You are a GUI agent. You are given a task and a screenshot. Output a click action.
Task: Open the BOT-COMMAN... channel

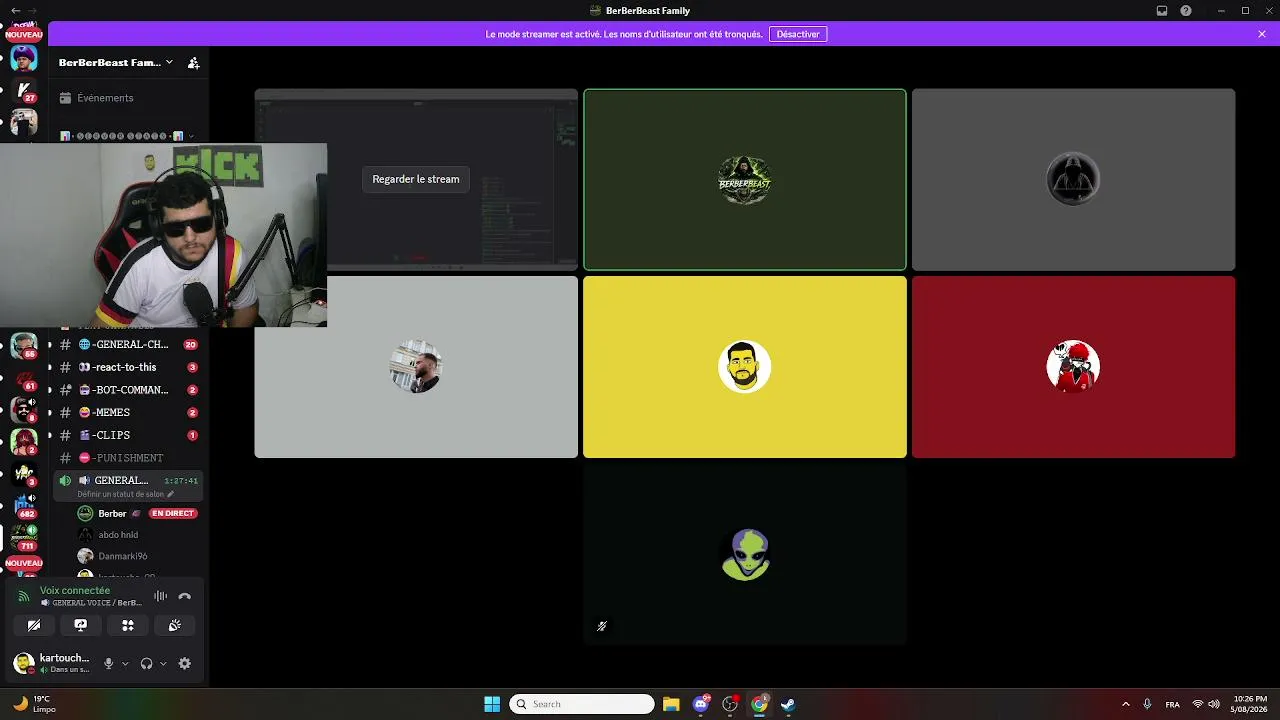pos(128,390)
